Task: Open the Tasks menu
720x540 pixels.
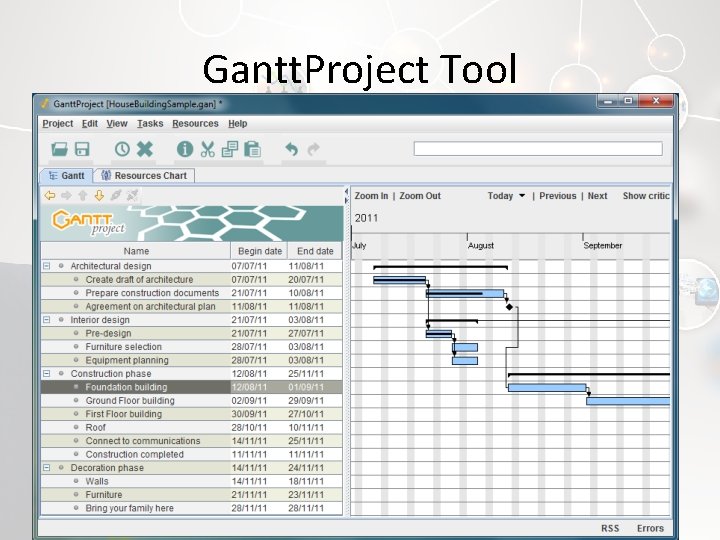Action: [150, 124]
